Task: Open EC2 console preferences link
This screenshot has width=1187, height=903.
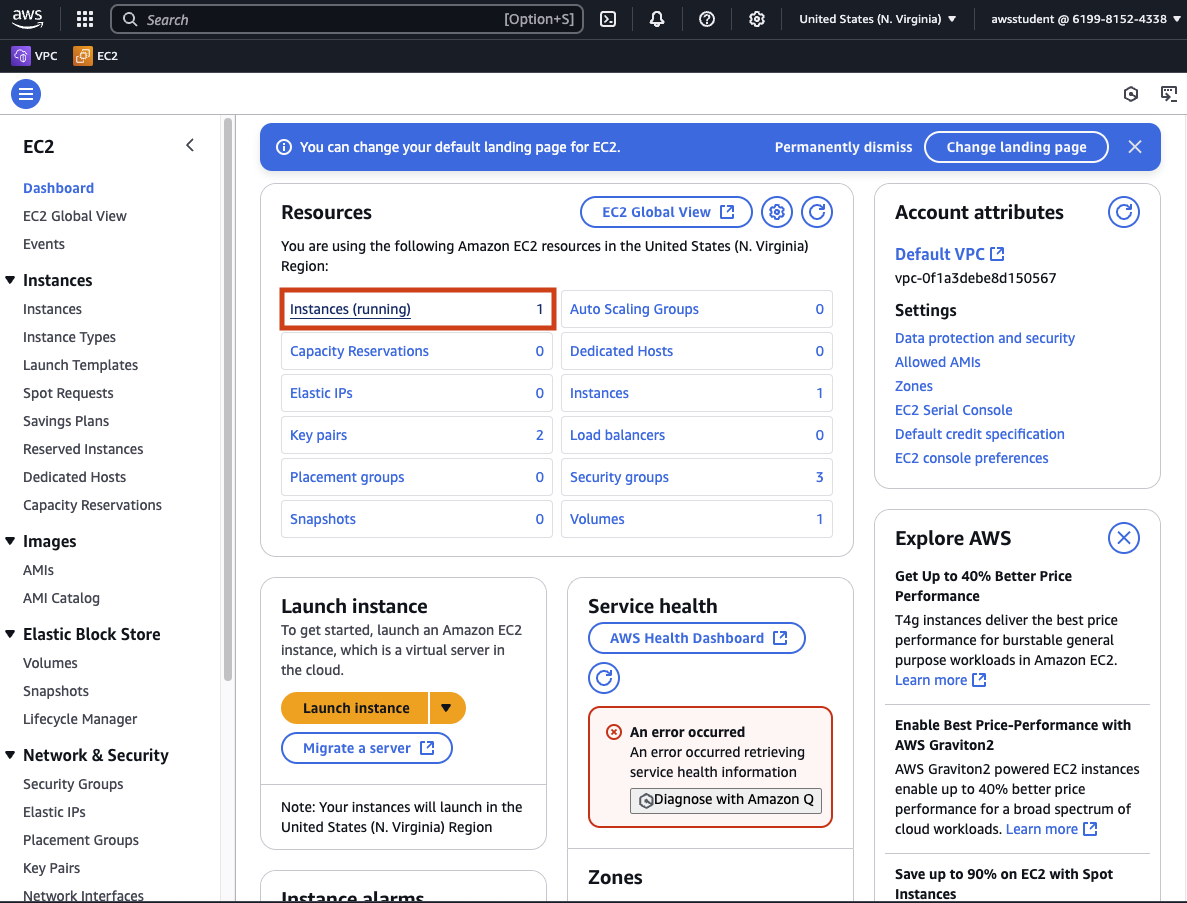Action: point(972,458)
